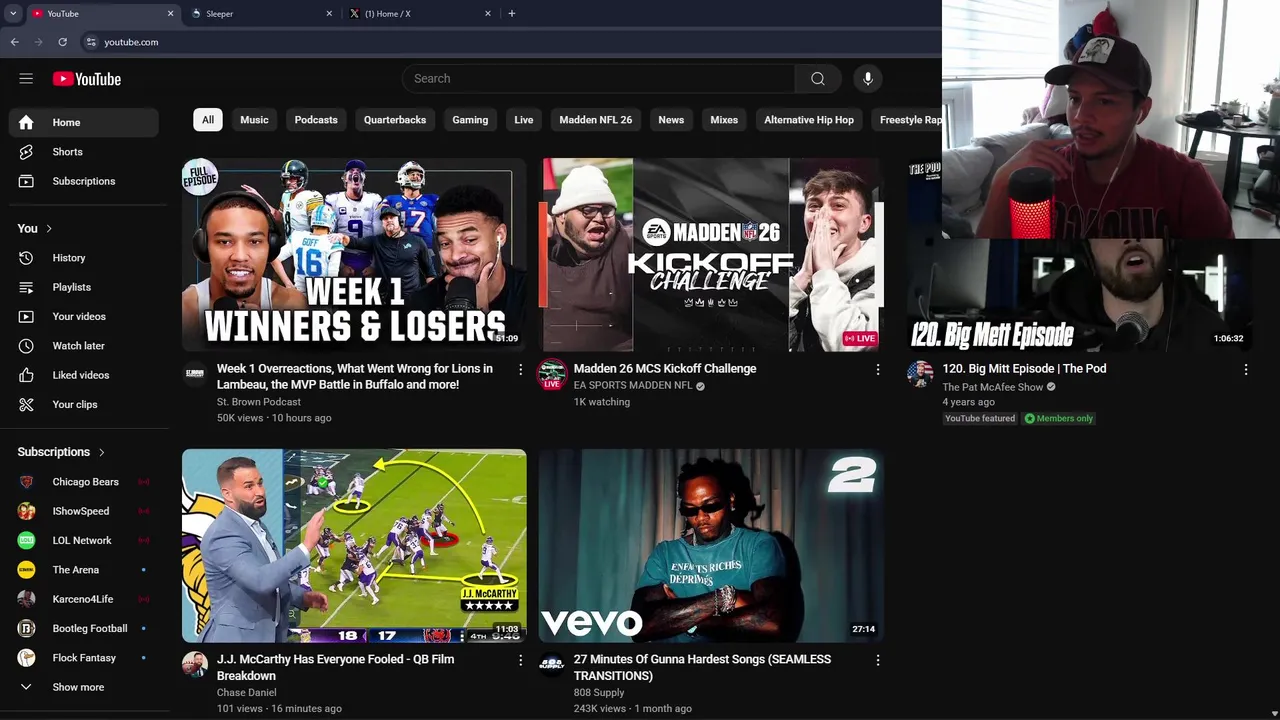Select the Live filter chip
This screenshot has height=720, width=1280.
tap(524, 120)
